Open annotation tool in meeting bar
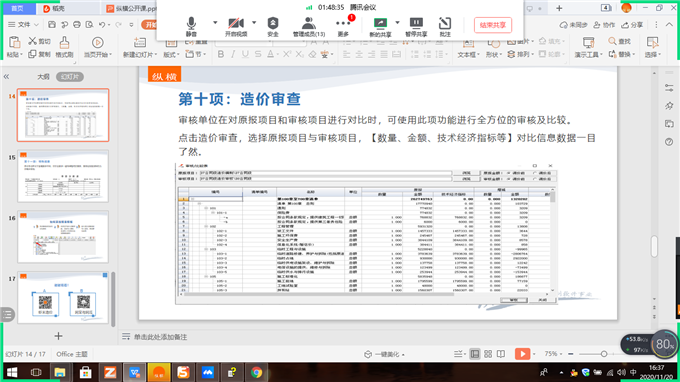 [x=445, y=26]
